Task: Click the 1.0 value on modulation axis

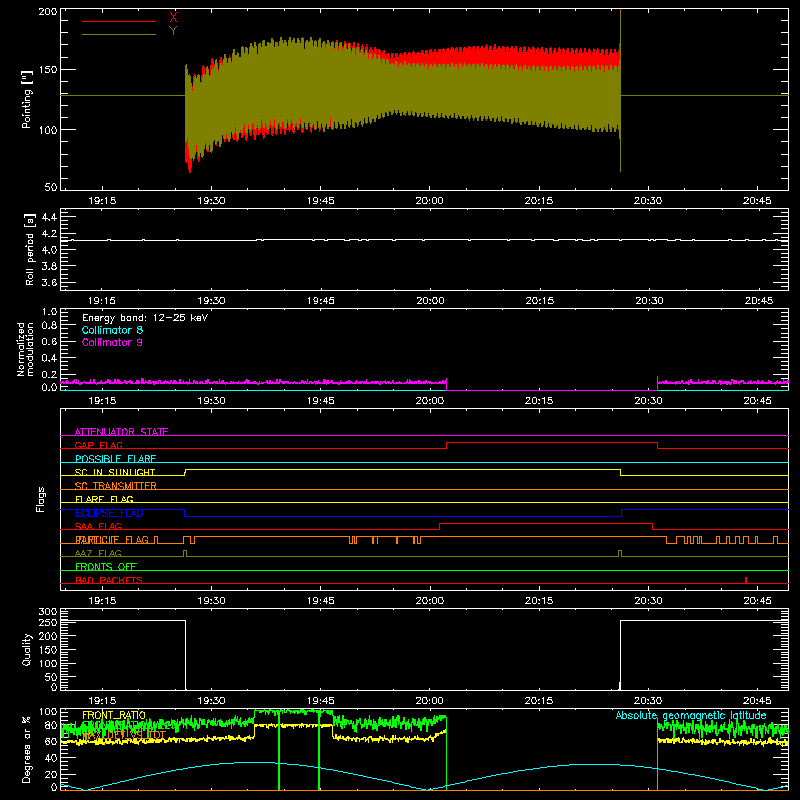Action: (x=49, y=312)
